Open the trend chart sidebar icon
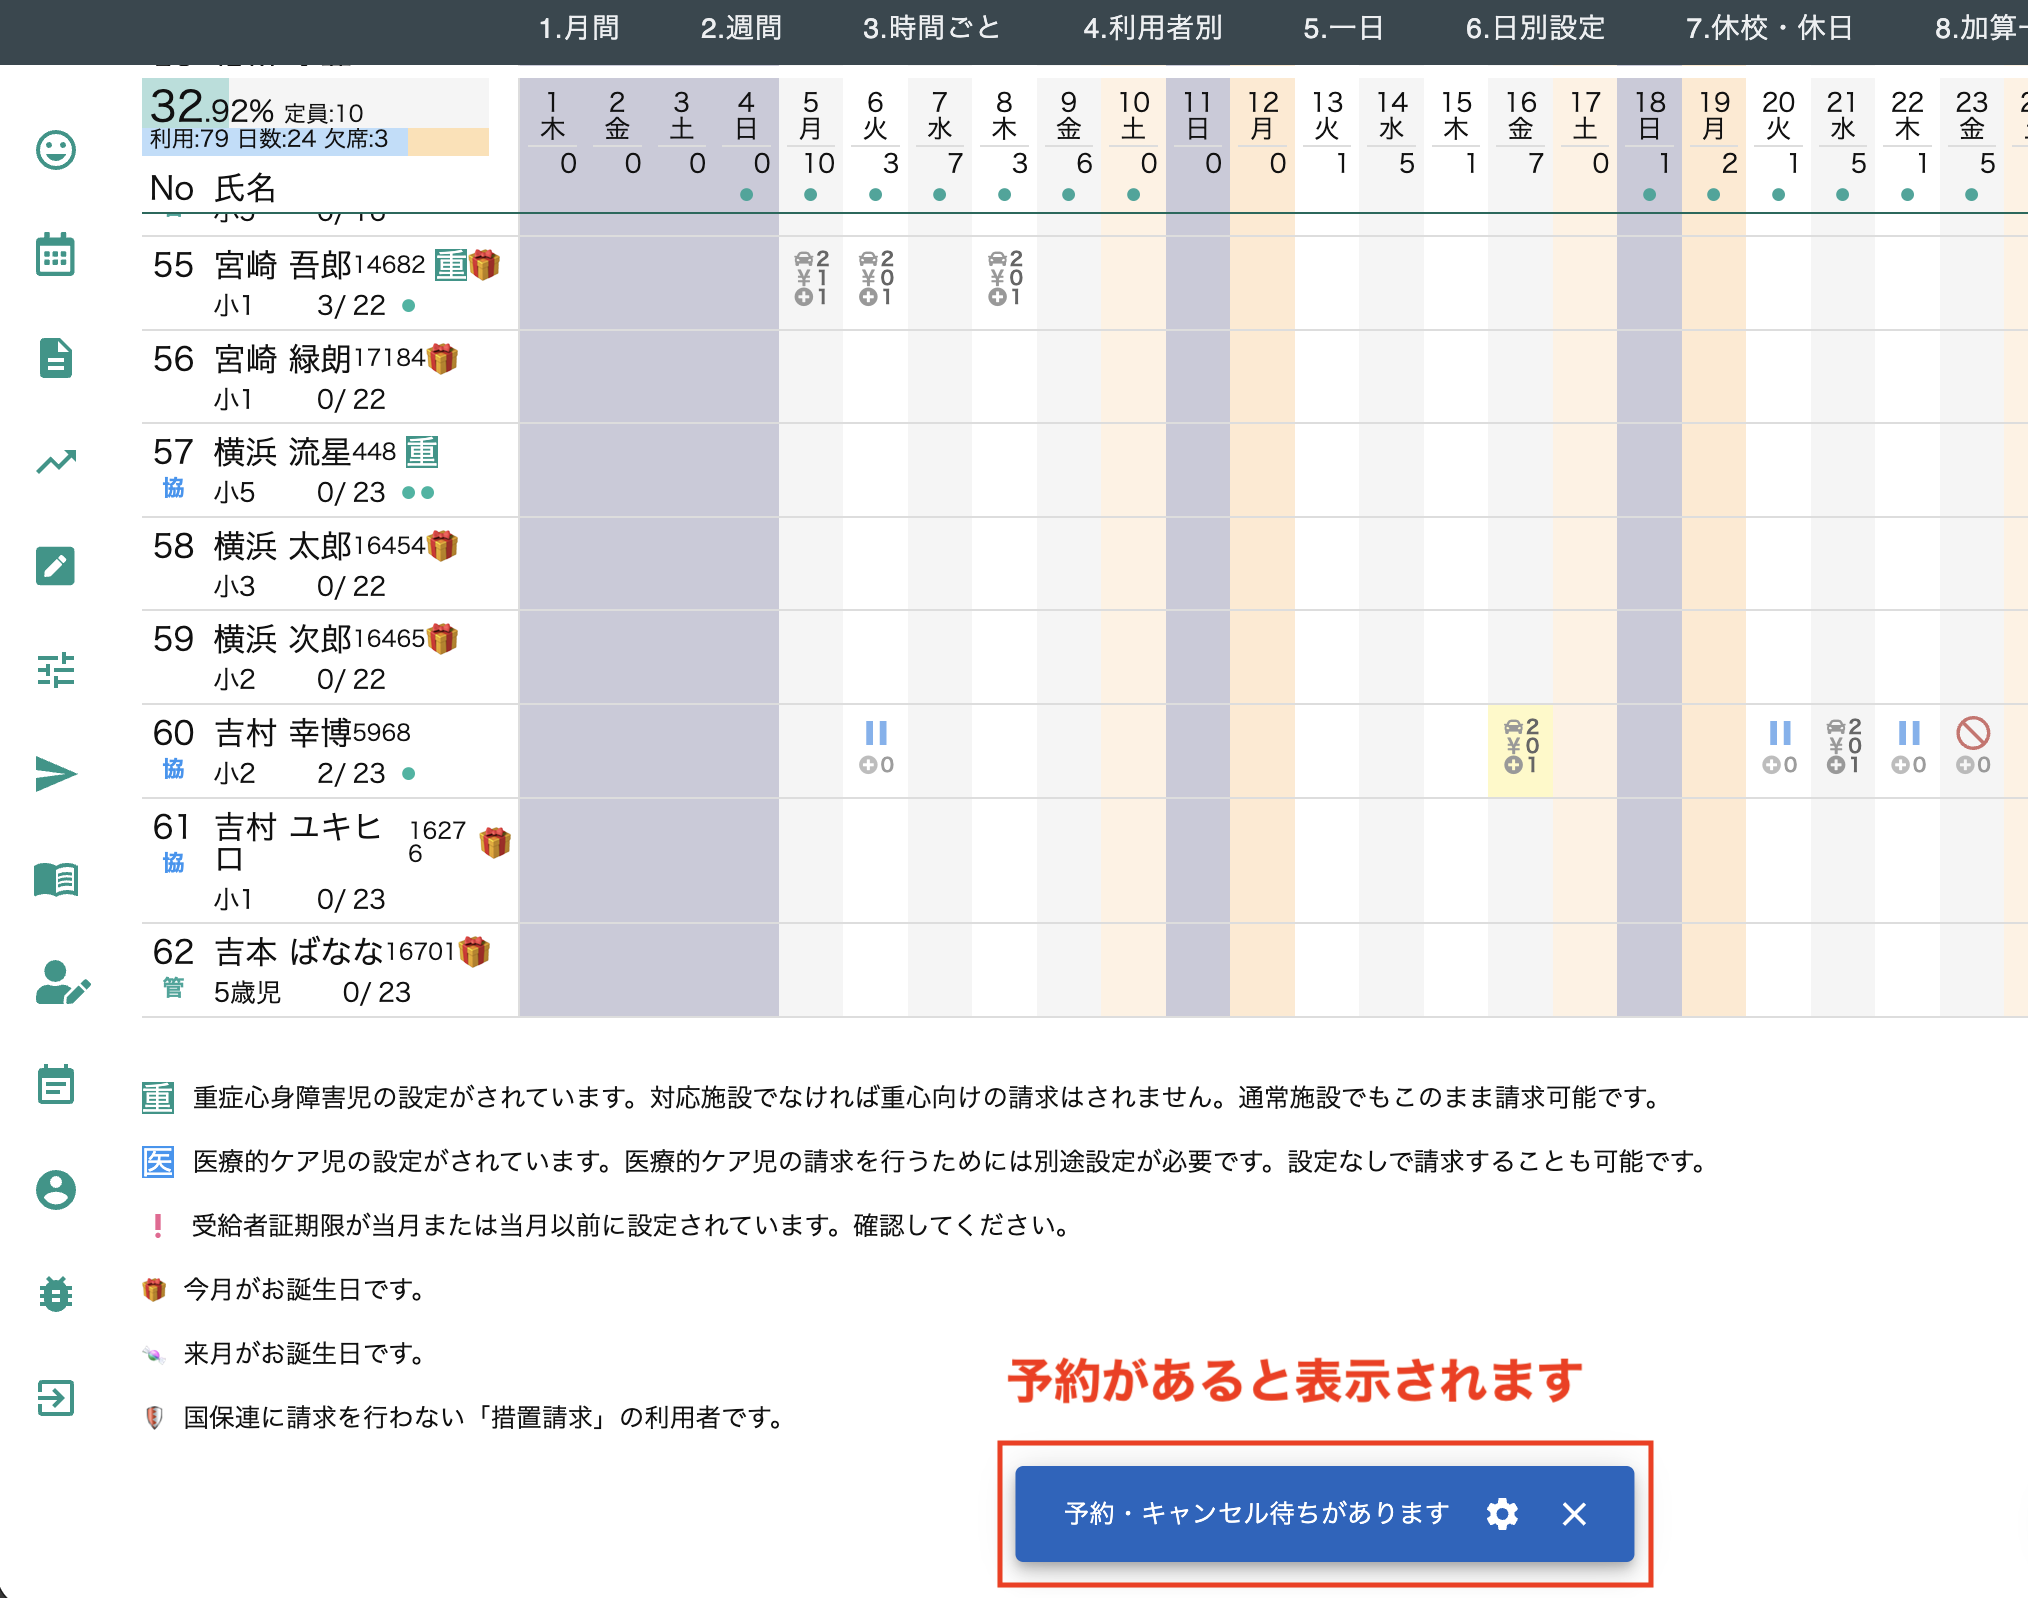 click(56, 462)
